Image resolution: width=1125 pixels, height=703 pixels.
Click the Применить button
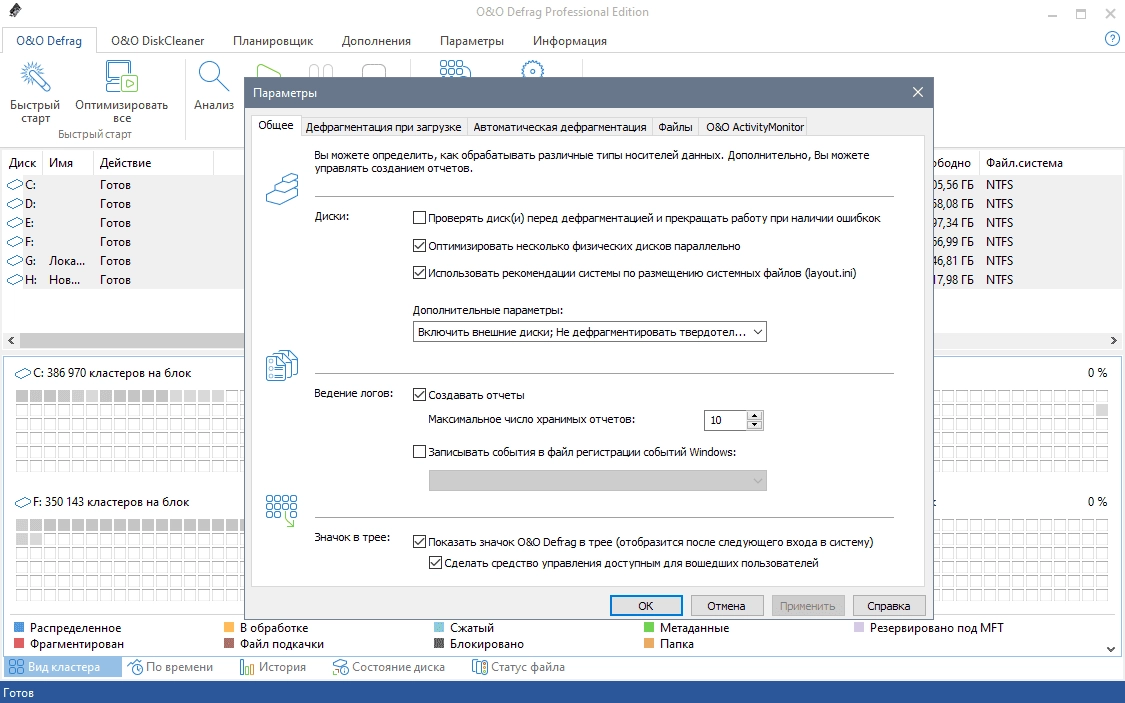pos(807,605)
